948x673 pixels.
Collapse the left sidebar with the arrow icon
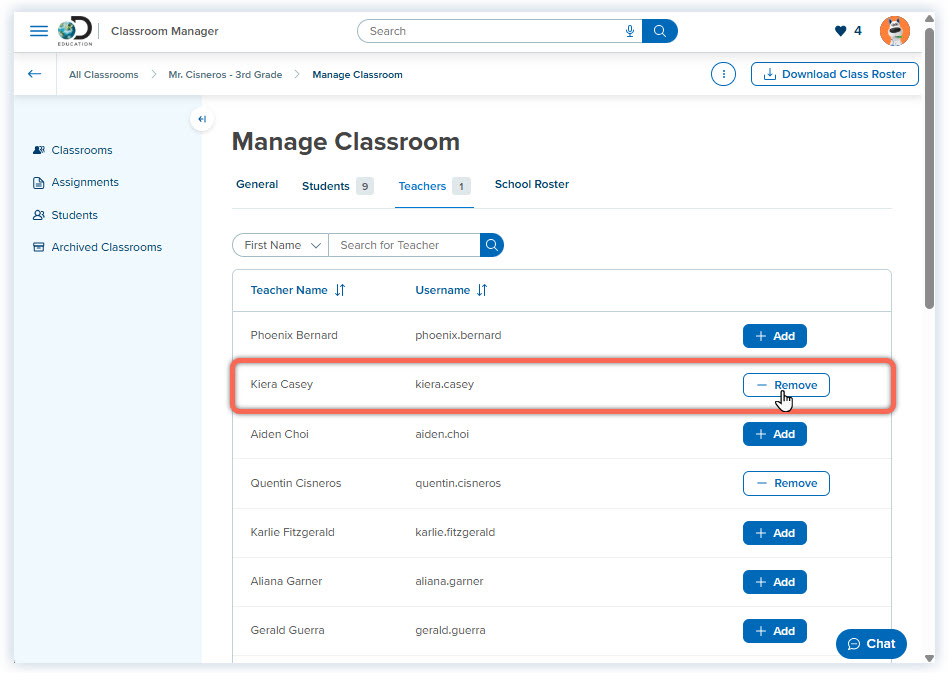(x=201, y=119)
